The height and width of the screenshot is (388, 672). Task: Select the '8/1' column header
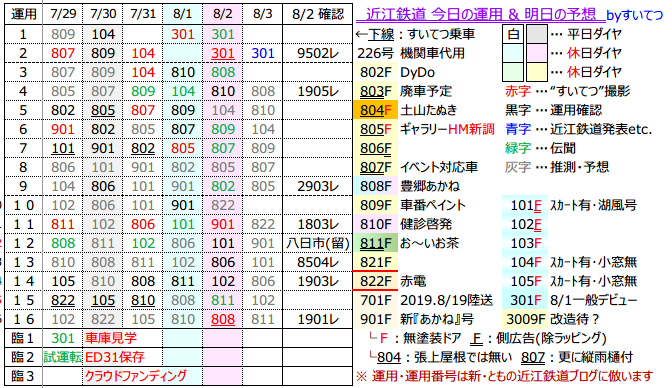pyautogui.click(x=183, y=15)
